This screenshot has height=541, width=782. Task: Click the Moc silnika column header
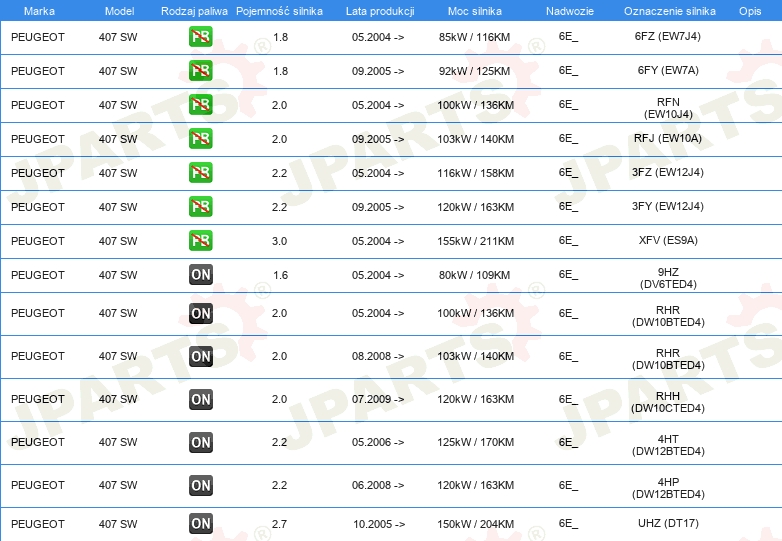[475, 11]
